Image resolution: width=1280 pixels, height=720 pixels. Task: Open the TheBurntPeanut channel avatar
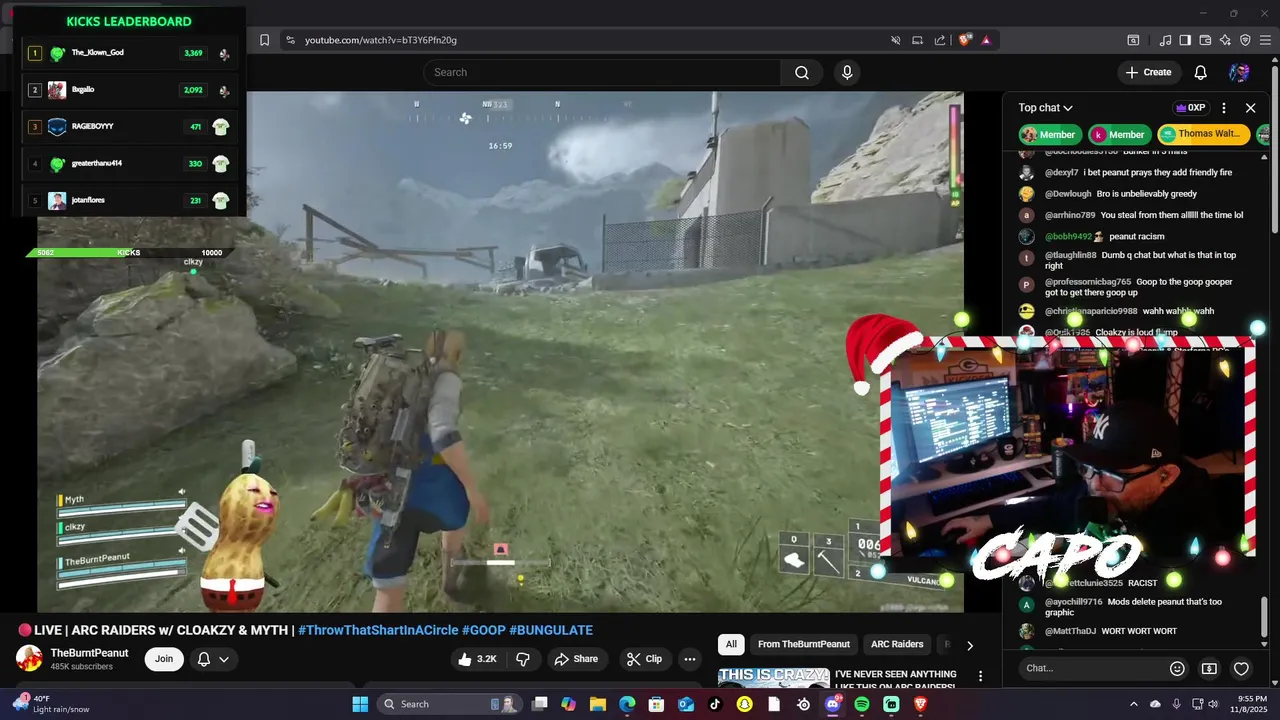pyautogui.click(x=29, y=659)
